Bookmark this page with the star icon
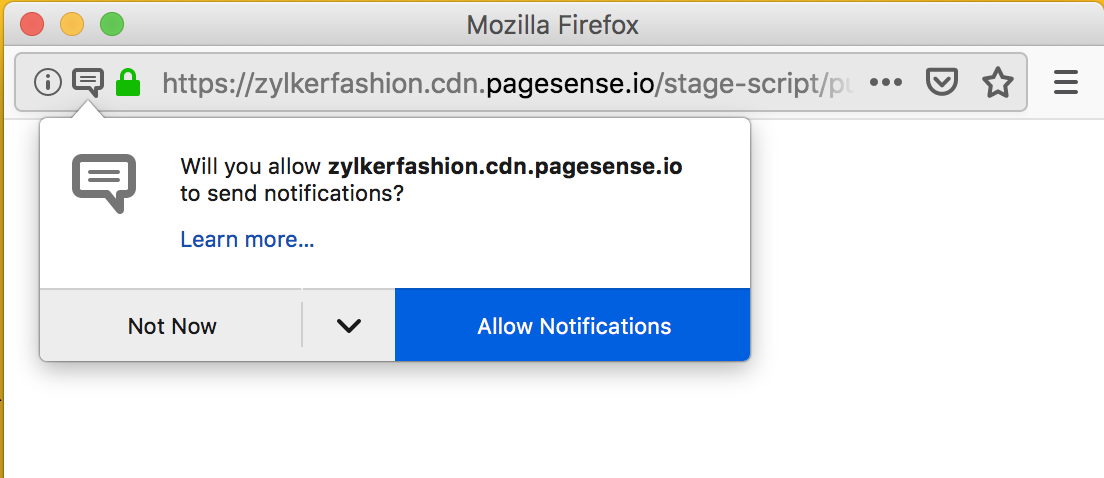 point(997,82)
